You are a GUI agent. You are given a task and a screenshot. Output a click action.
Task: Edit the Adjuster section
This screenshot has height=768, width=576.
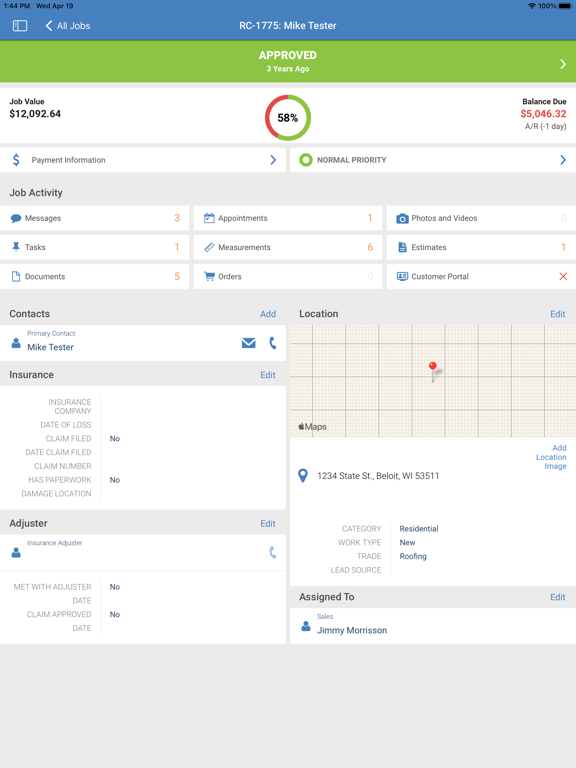(268, 524)
